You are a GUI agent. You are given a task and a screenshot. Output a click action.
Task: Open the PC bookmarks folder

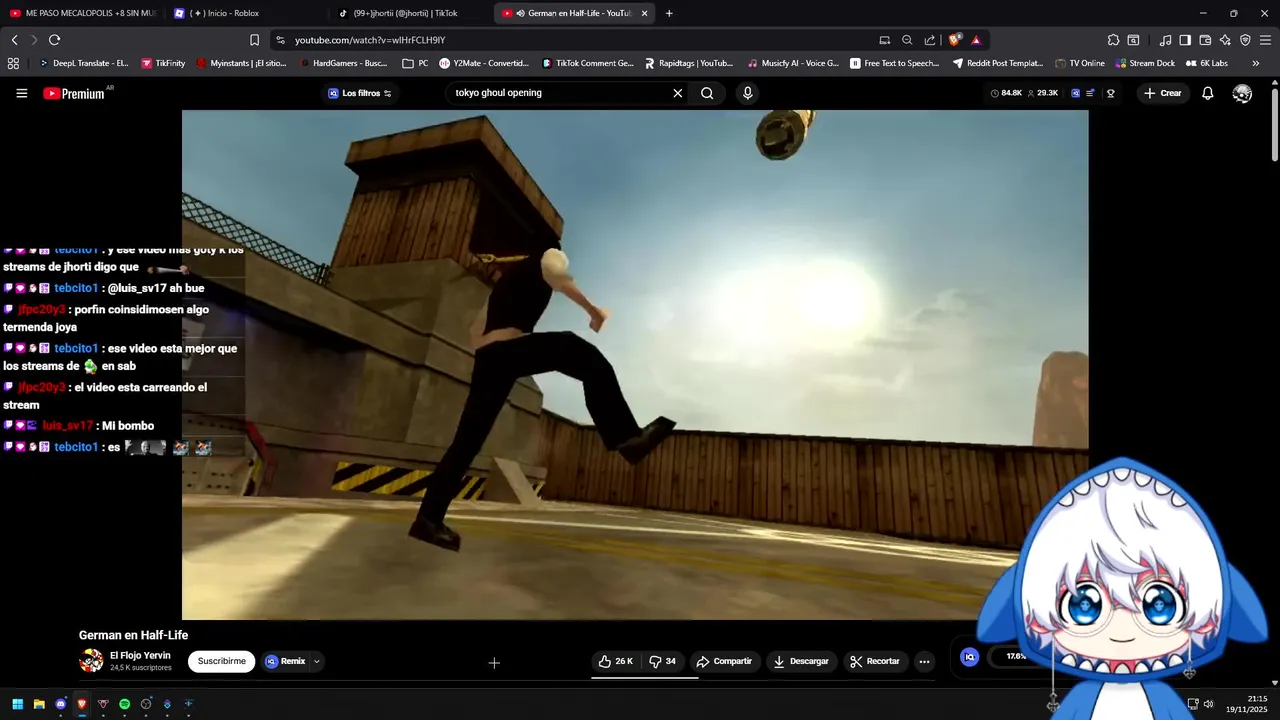pyautogui.click(x=415, y=63)
